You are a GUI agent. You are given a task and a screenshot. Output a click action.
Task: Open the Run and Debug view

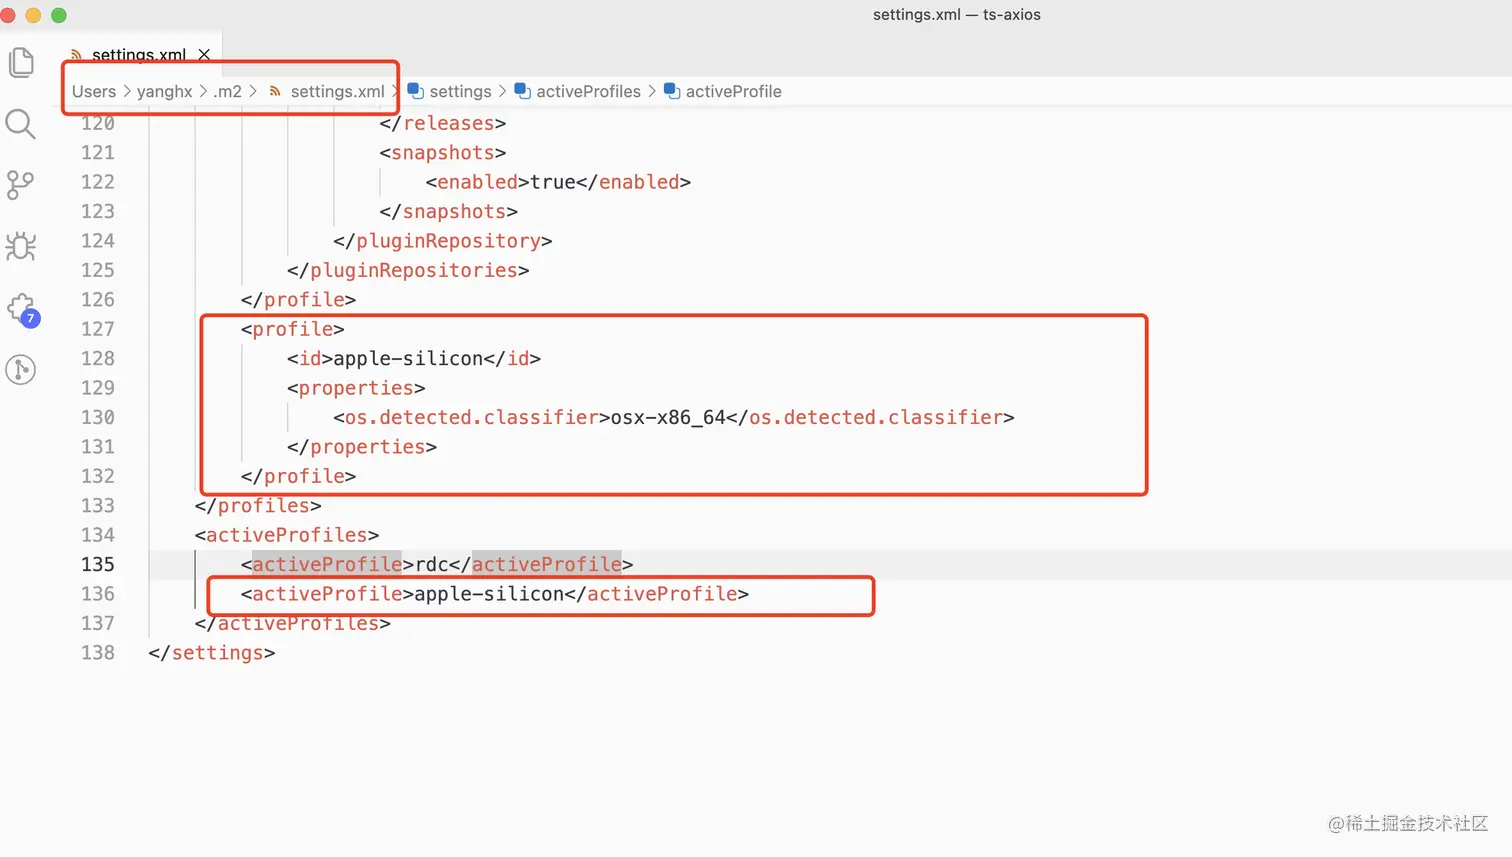[21, 246]
